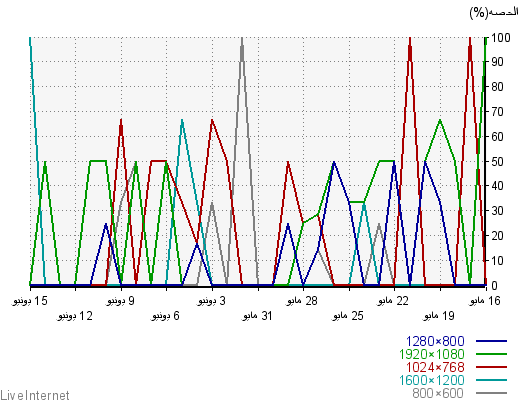This screenshot has width=520, height=405.
Task: Click the percent axis title at top right
Action: coord(494,13)
